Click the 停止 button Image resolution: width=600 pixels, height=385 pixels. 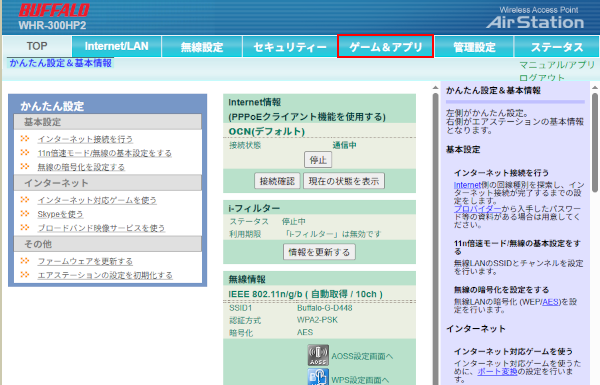(x=318, y=160)
